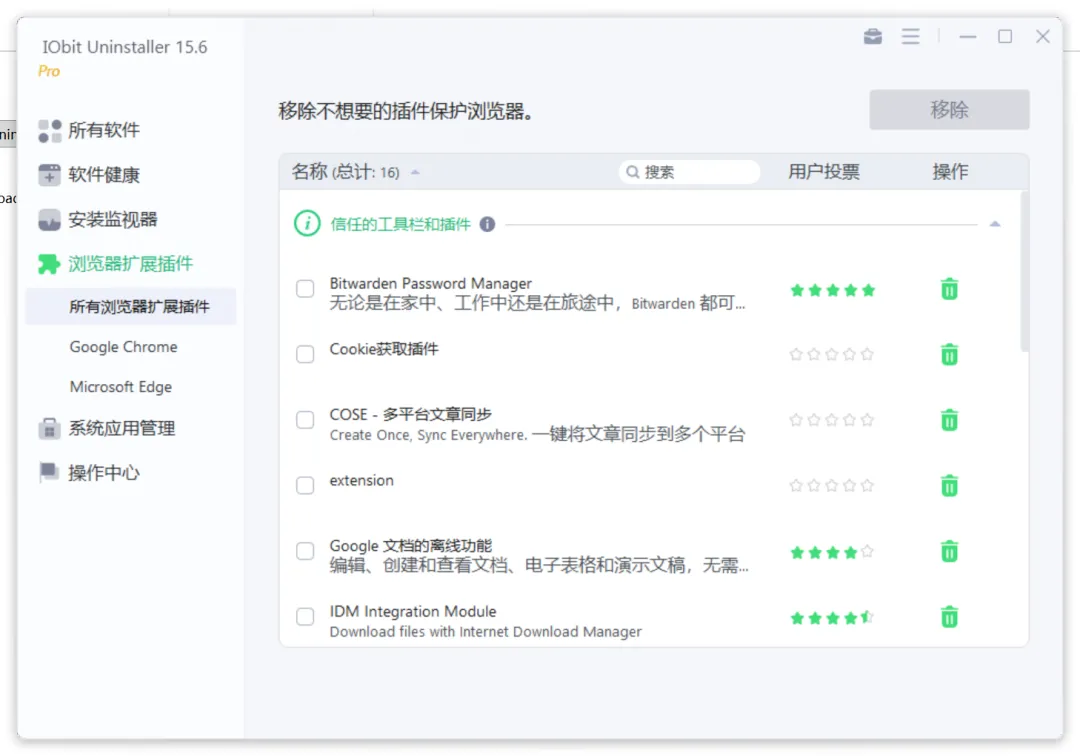Click the 软件健康 sidebar icon
Screen dimensions: 1080x756
pos(50,175)
